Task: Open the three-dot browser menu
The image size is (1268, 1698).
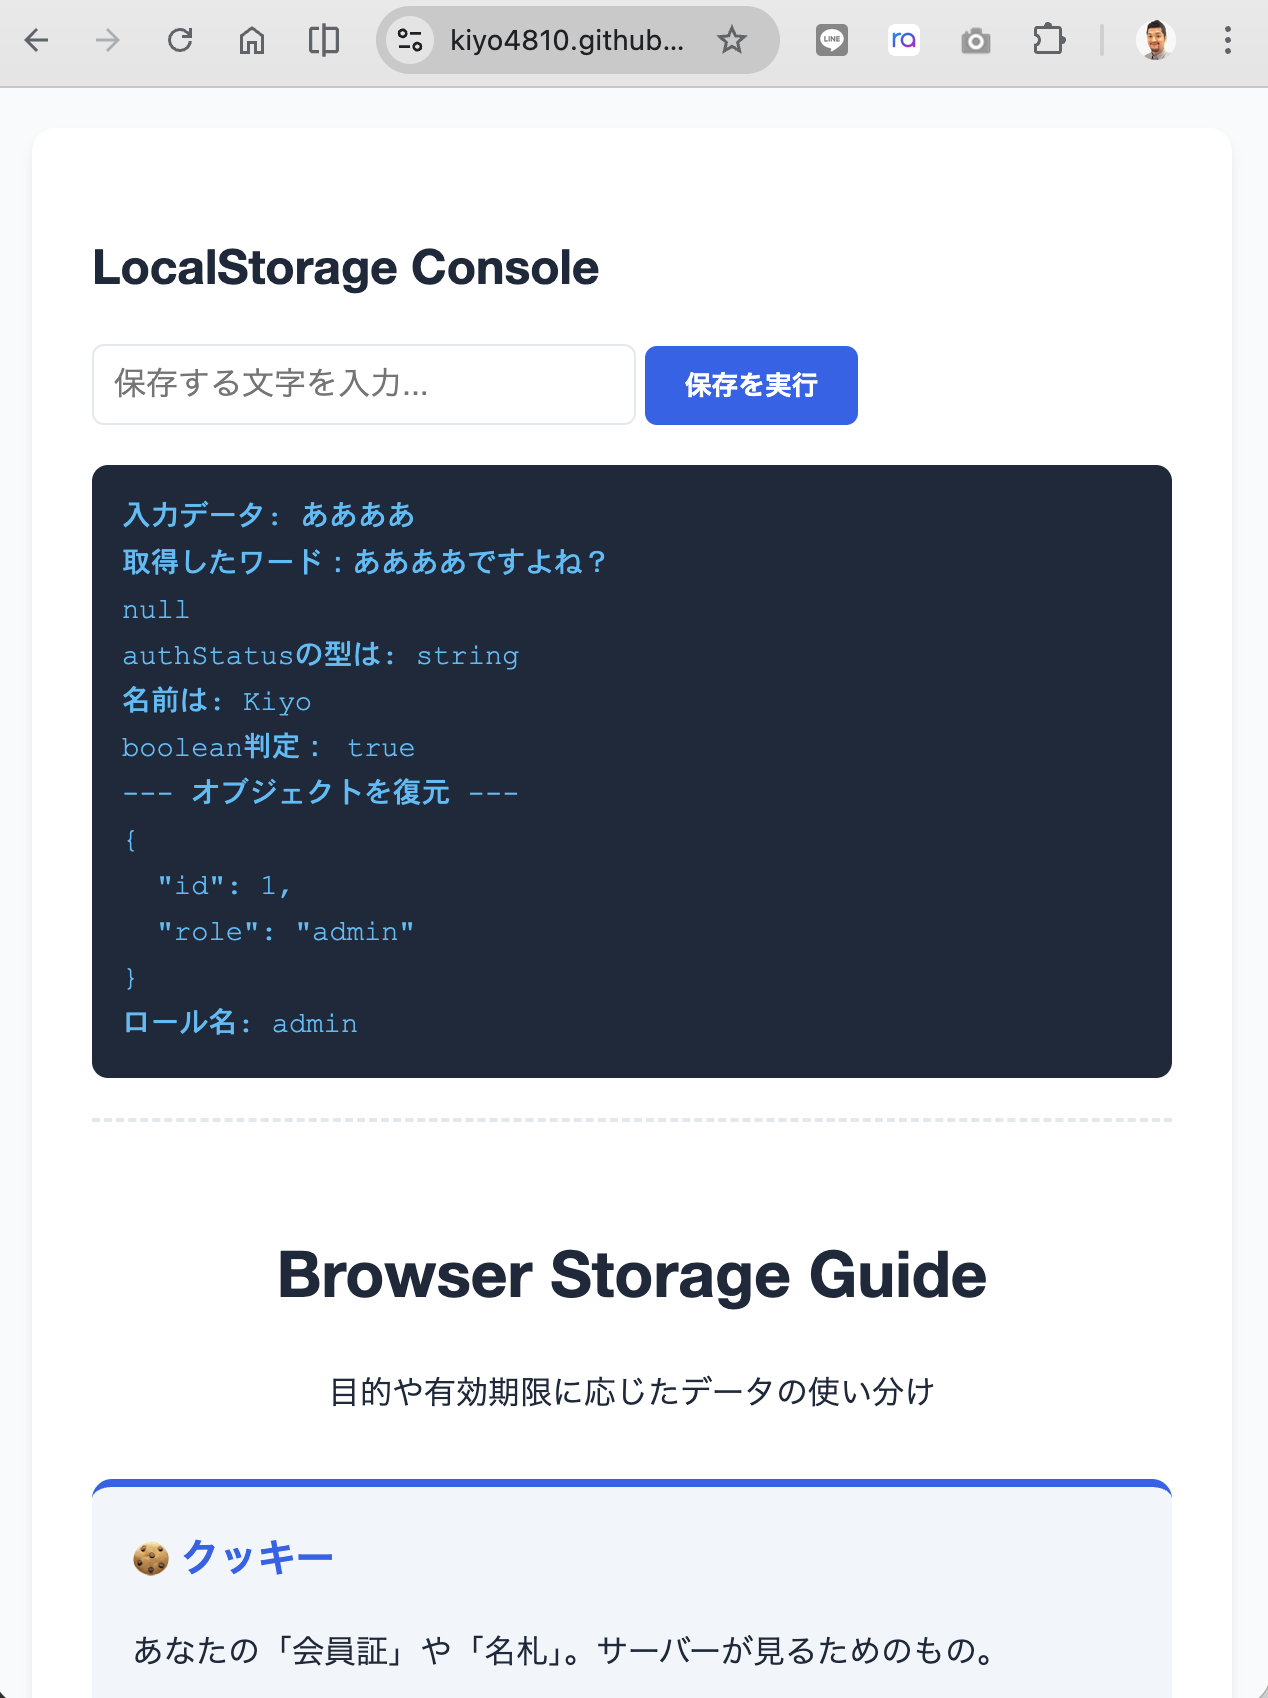Action: 1227,40
